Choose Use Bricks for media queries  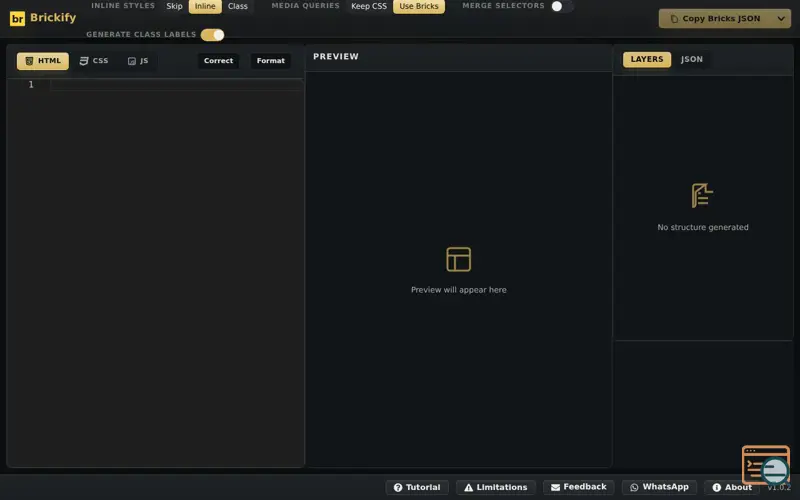coord(419,6)
